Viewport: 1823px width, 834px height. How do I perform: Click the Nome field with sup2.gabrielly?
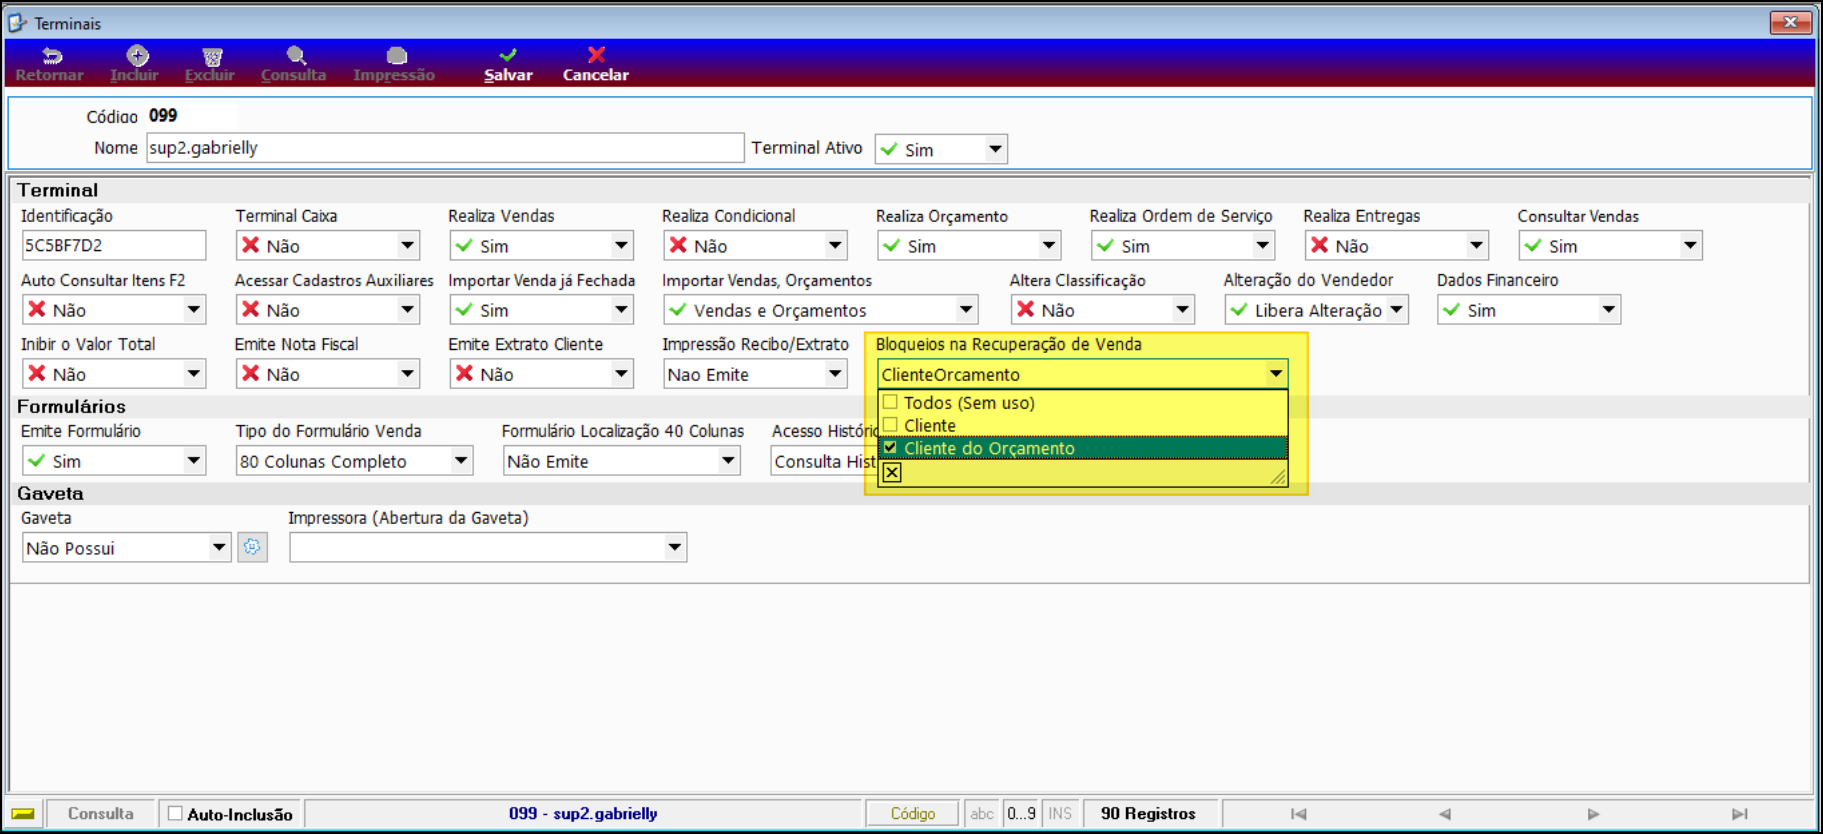point(445,148)
